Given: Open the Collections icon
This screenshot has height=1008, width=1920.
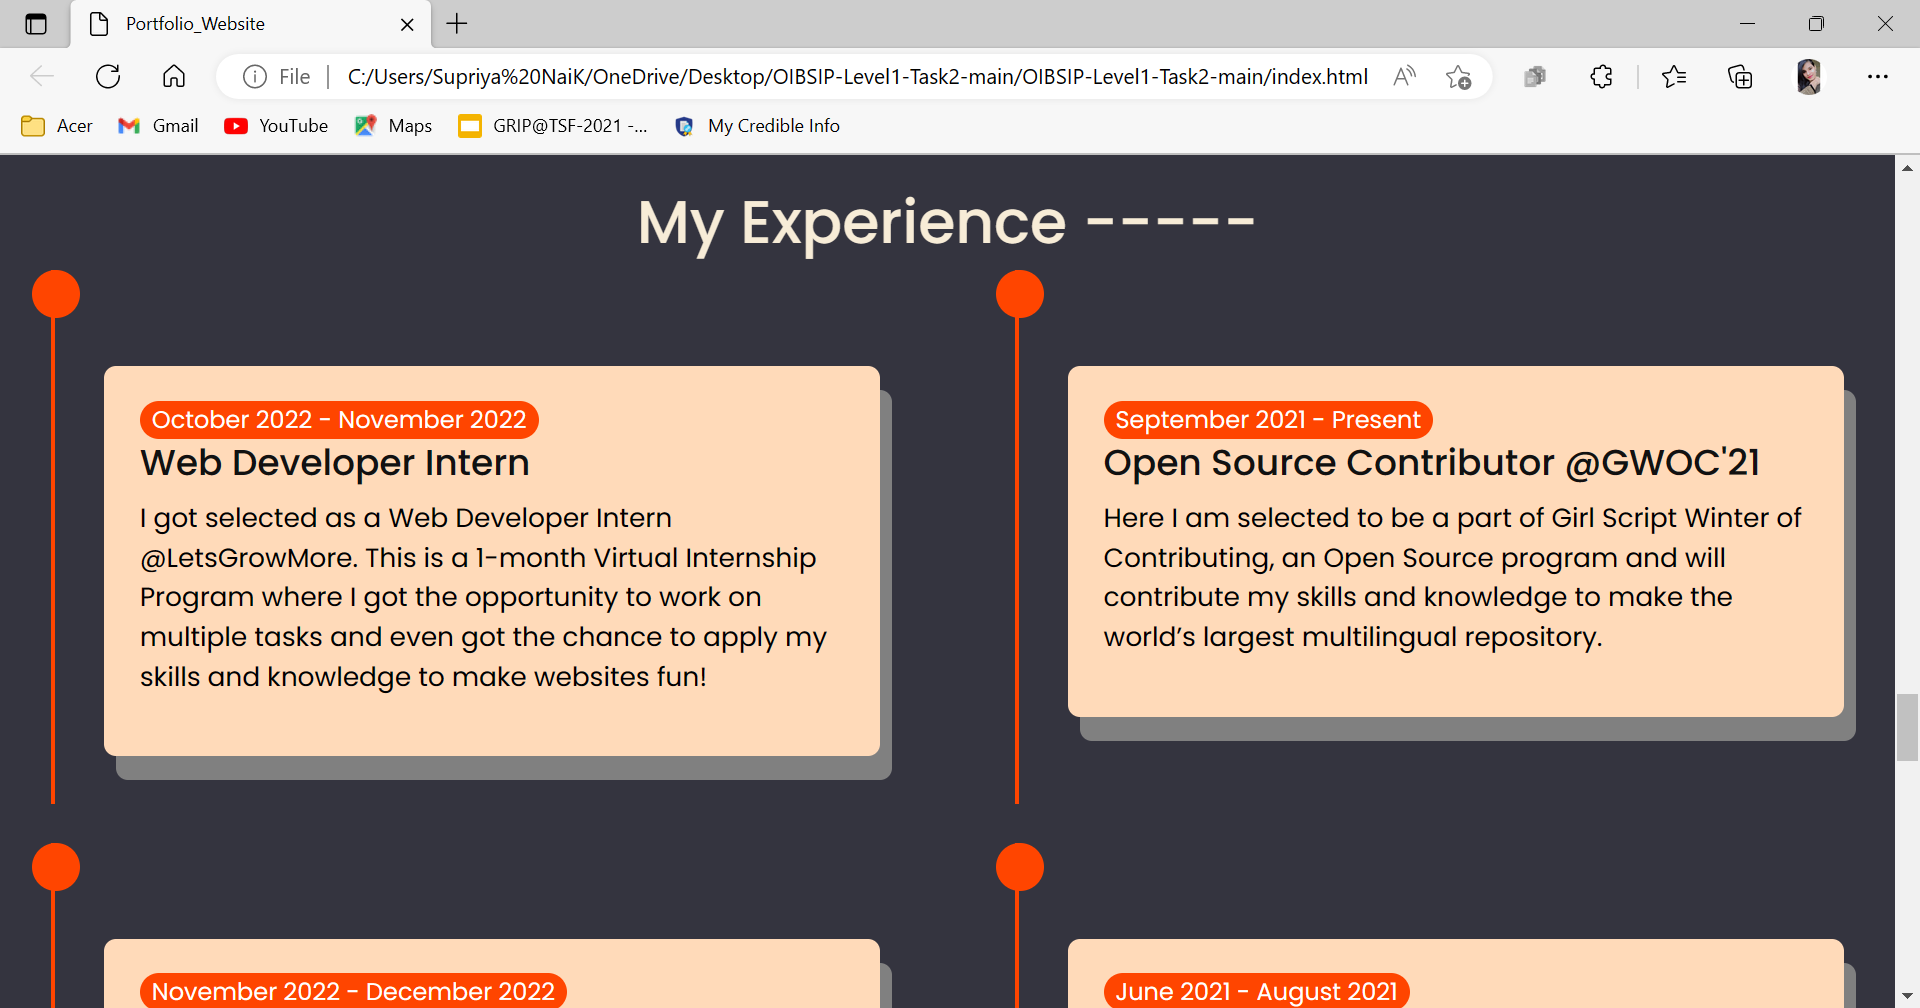Looking at the screenshot, I should (1740, 76).
